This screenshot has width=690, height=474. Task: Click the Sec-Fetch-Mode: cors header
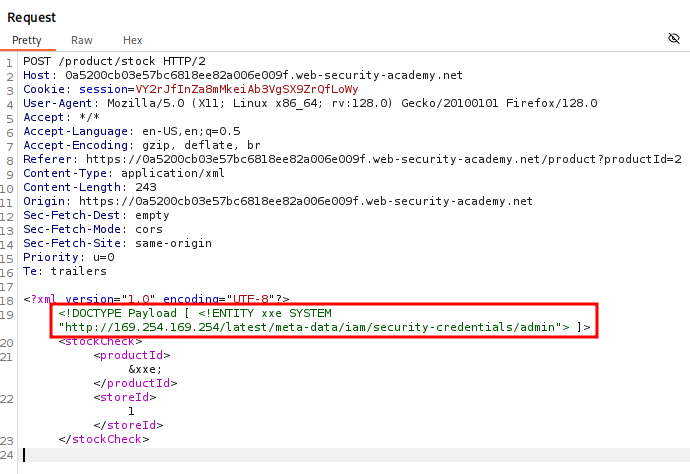pyautogui.click(x=93, y=229)
